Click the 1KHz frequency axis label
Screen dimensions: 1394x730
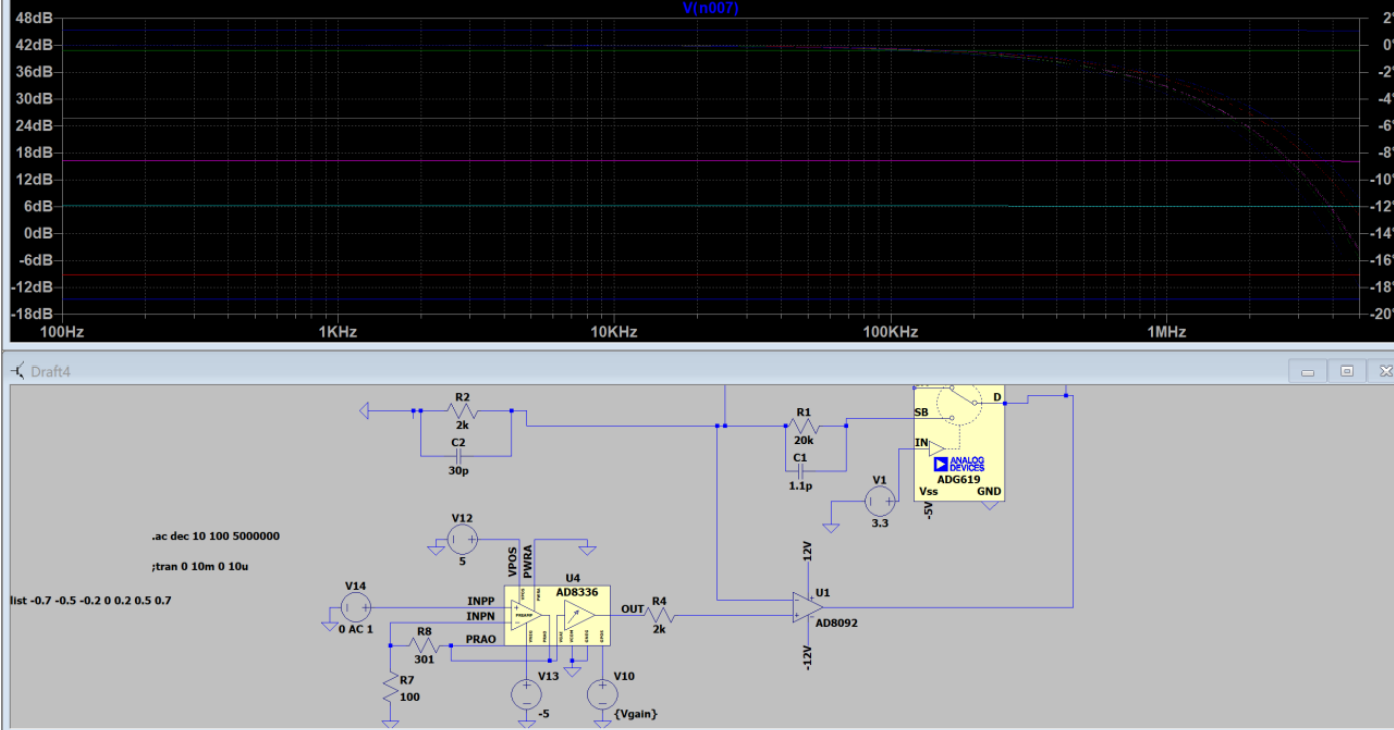[337, 332]
